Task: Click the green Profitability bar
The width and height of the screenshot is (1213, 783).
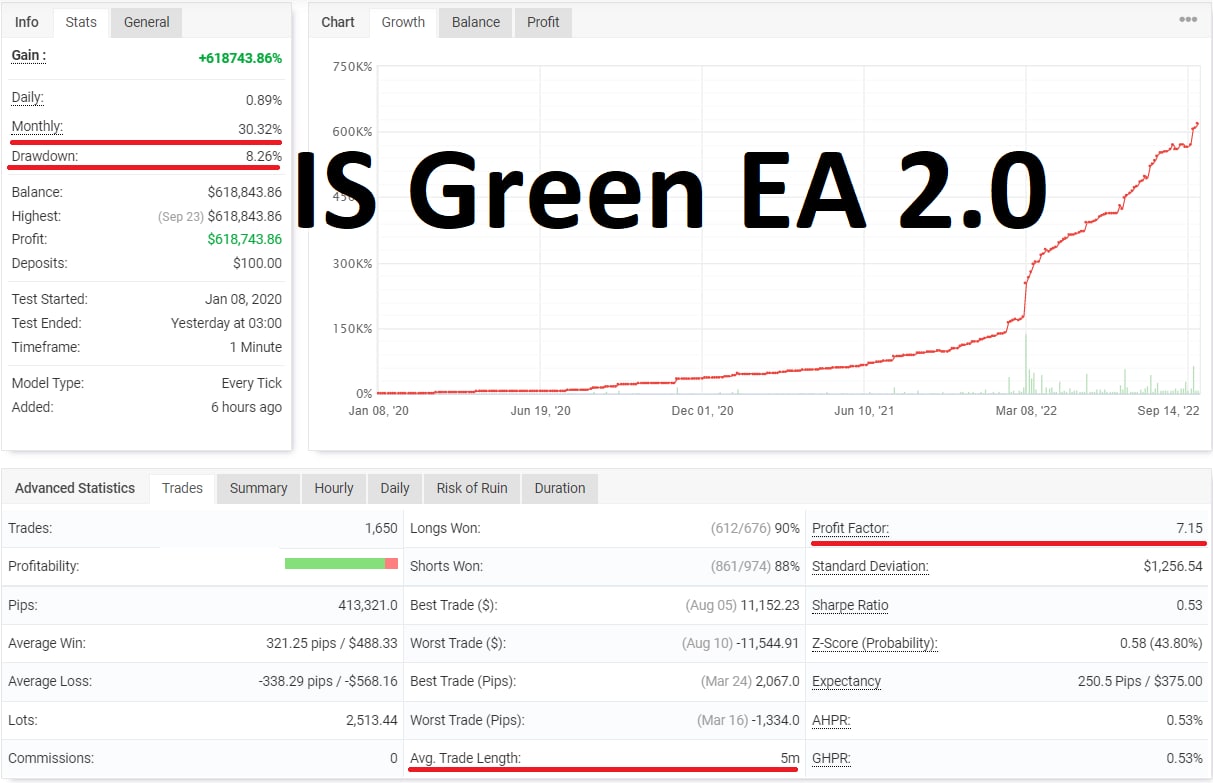Action: [334, 564]
